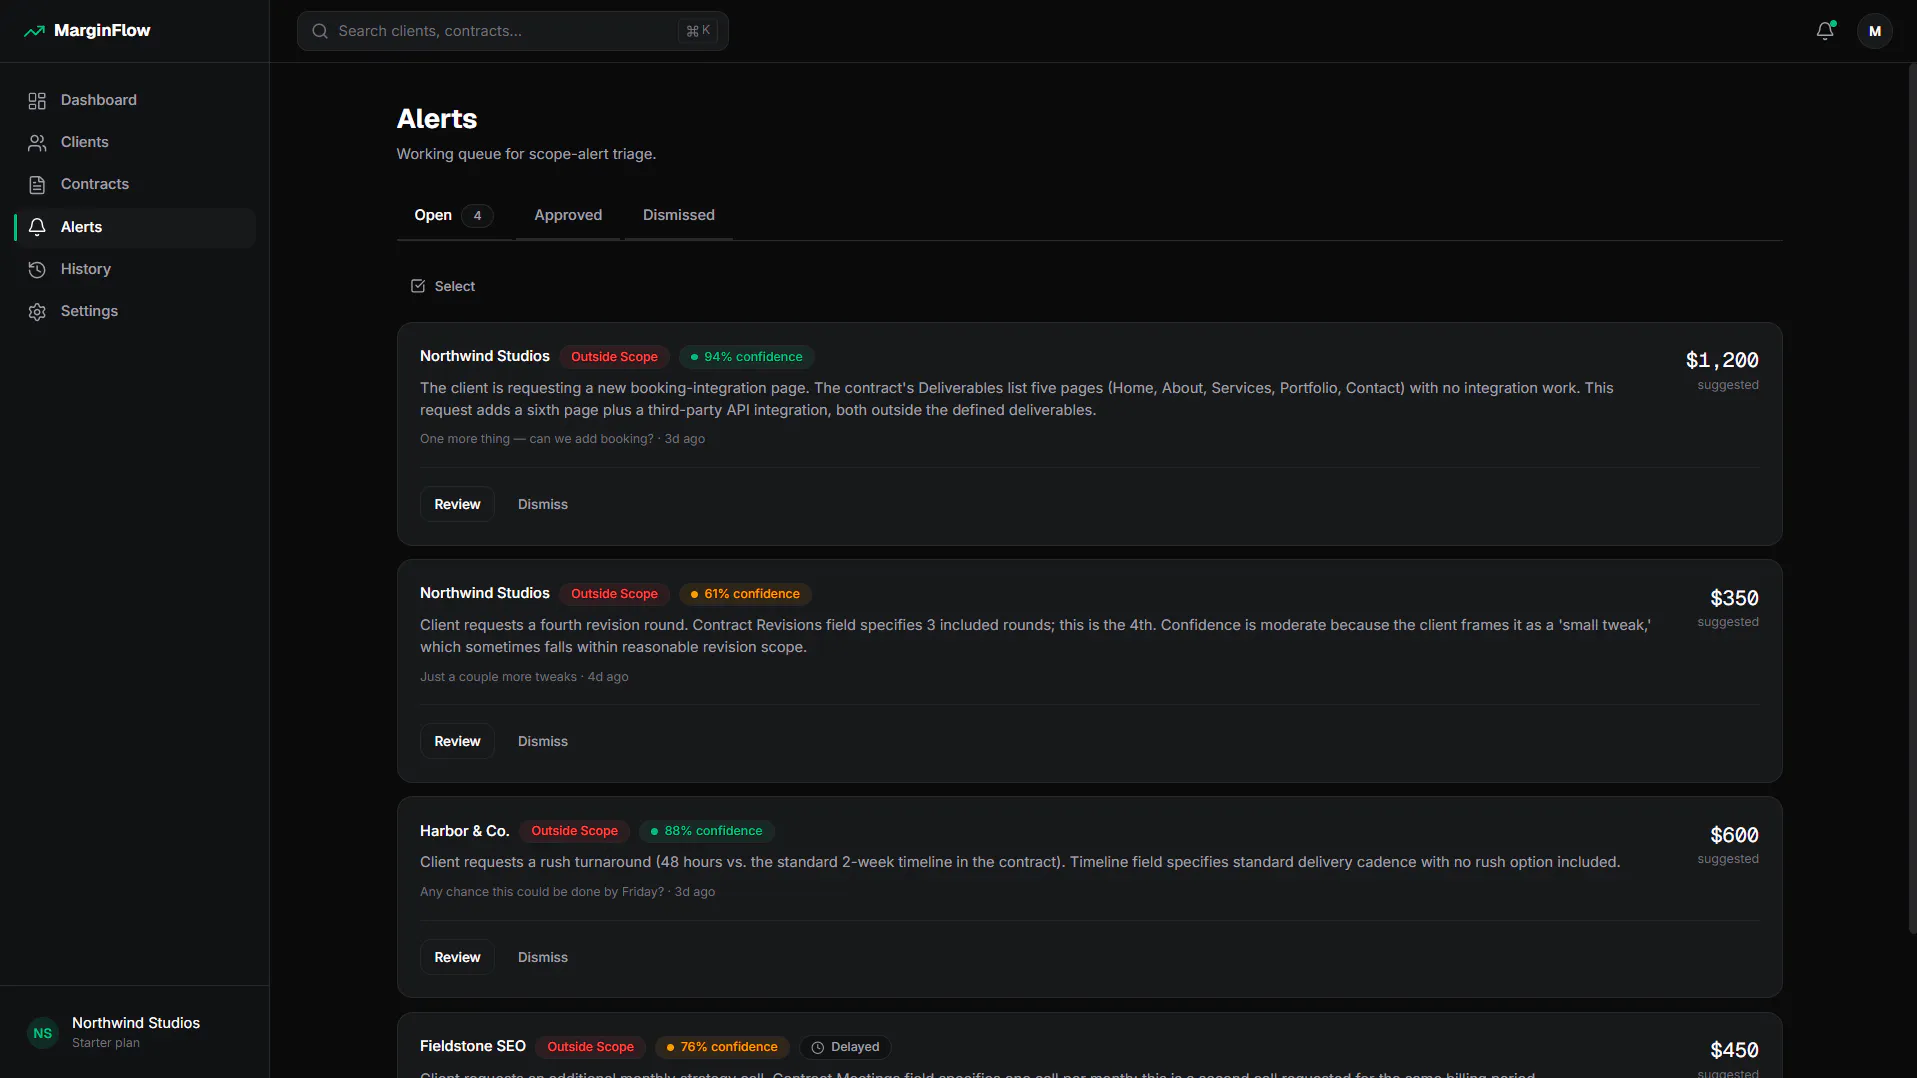Click 'Just a couple more tweaks' quote
Viewport: 1917px width, 1078px height.
pyautogui.click(x=498, y=677)
